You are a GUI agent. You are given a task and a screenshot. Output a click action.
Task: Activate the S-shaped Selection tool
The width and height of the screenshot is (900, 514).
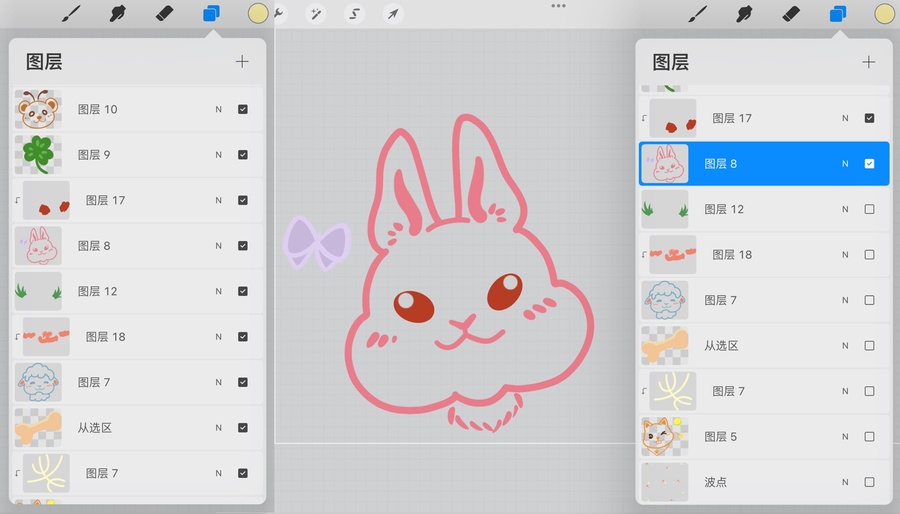(354, 14)
